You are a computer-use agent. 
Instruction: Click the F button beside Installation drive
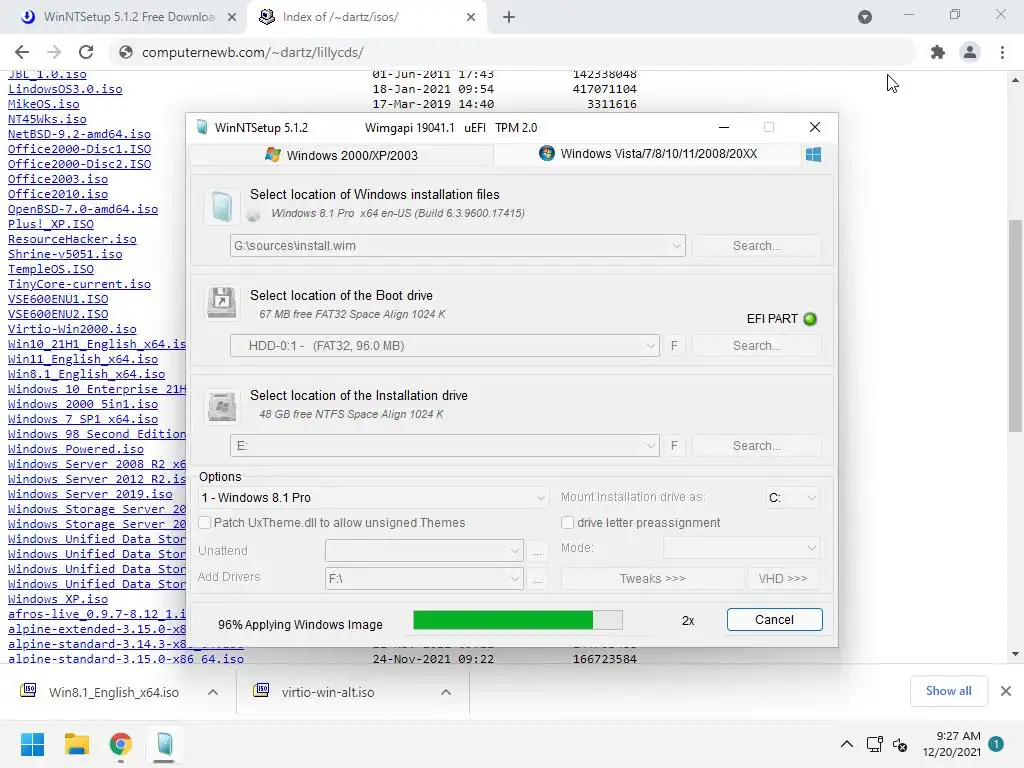pyautogui.click(x=674, y=445)
